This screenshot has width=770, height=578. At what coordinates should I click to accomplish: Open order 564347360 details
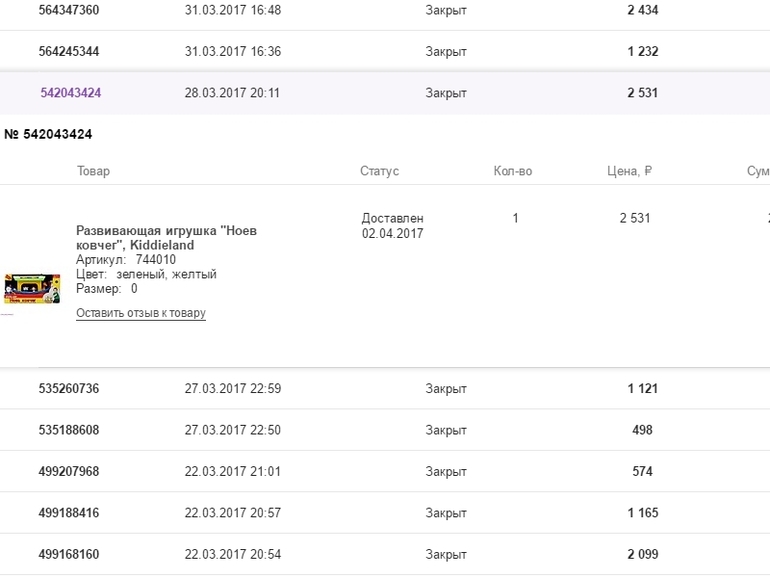(68, 10)
